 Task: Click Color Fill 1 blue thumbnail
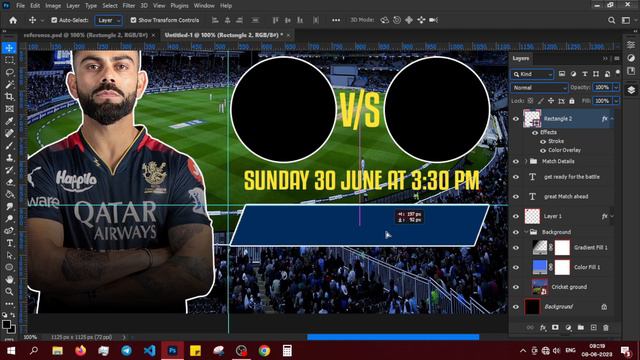point(540,267)
